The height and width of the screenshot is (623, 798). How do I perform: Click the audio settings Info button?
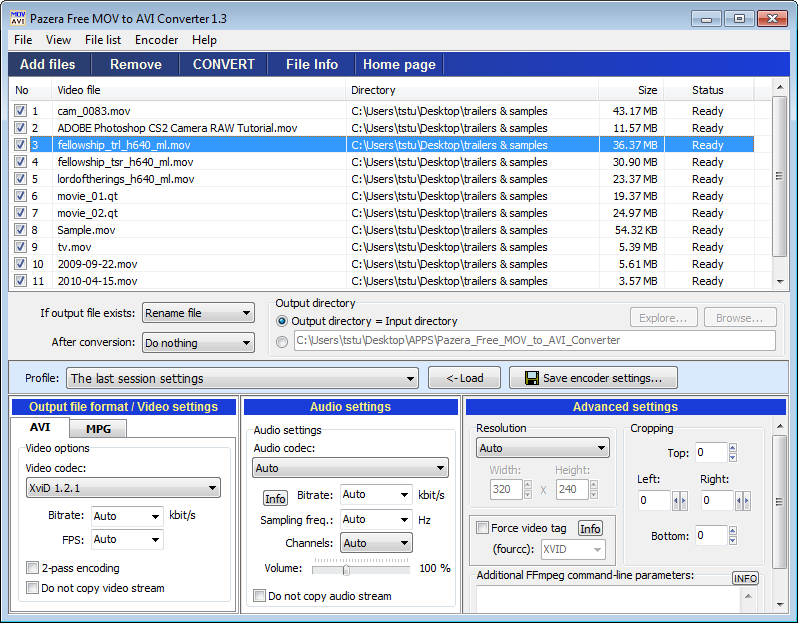pyautogui.click(x=275, y=498)
